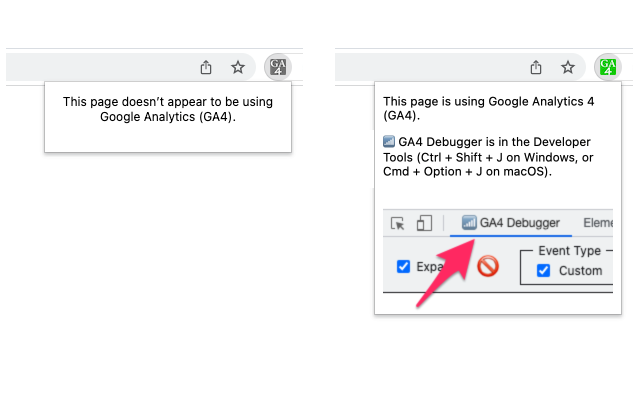The width and height of the screenshot is (640, 400).
Task: Select the inspect element cursor icon
Action: click(398, 224)
